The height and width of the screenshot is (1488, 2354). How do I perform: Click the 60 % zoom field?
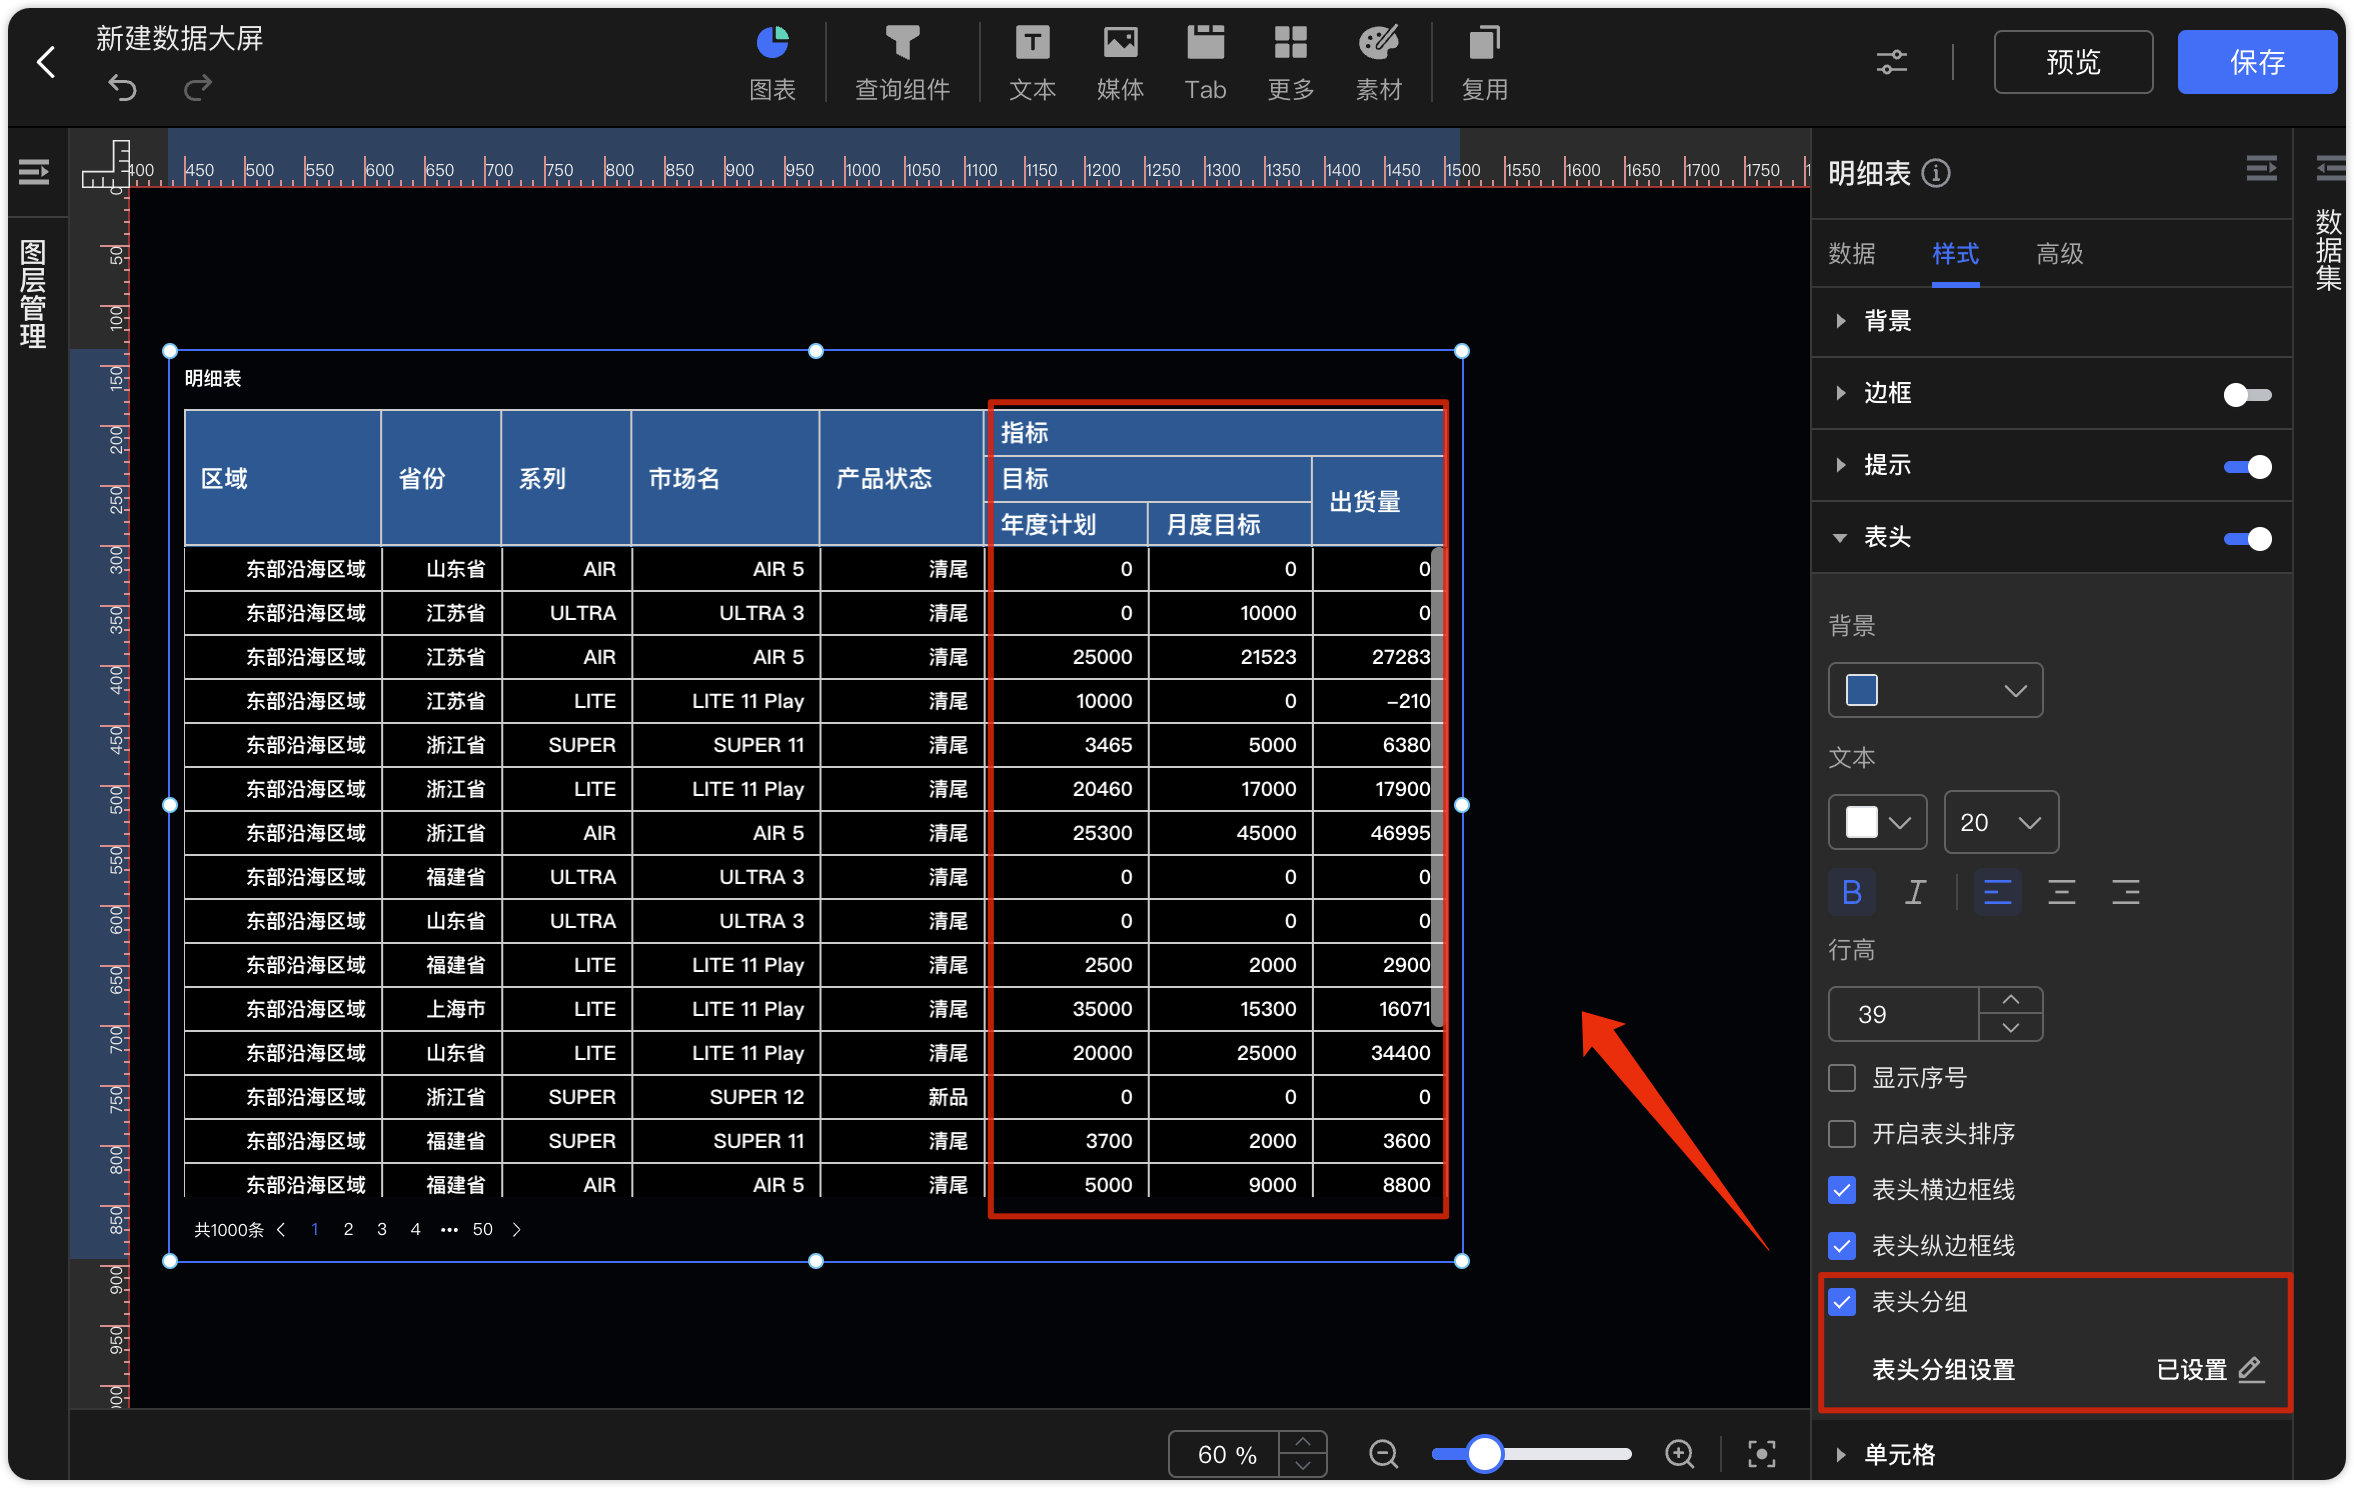(1225, 1454)
